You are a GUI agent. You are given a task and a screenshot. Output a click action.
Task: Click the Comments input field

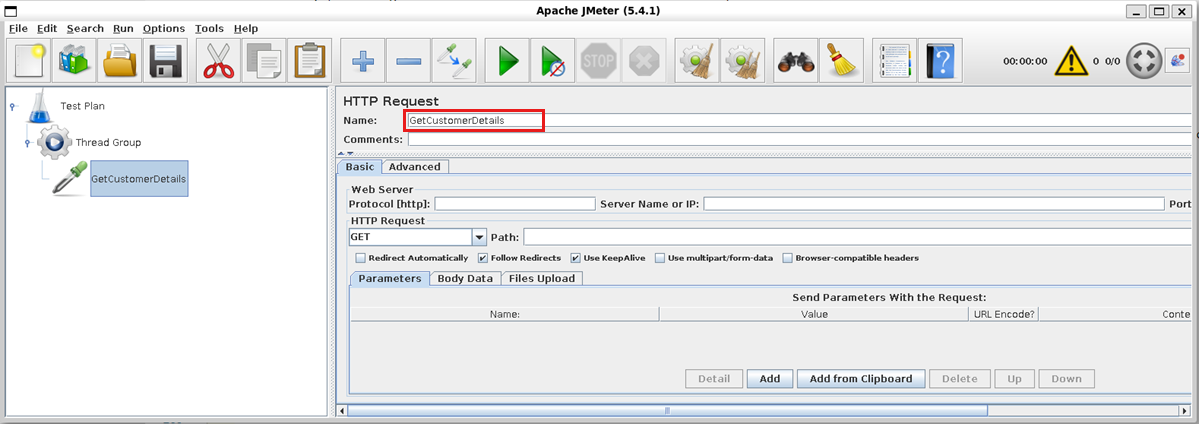(800, 139)
